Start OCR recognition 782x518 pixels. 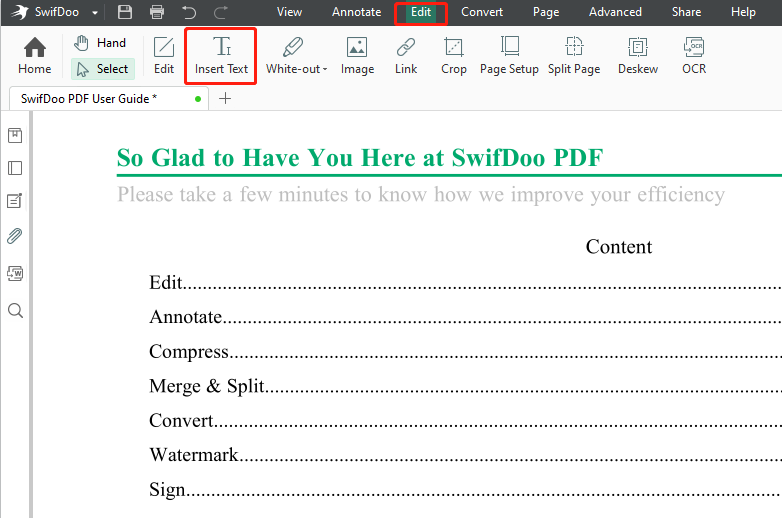point(694,55)
